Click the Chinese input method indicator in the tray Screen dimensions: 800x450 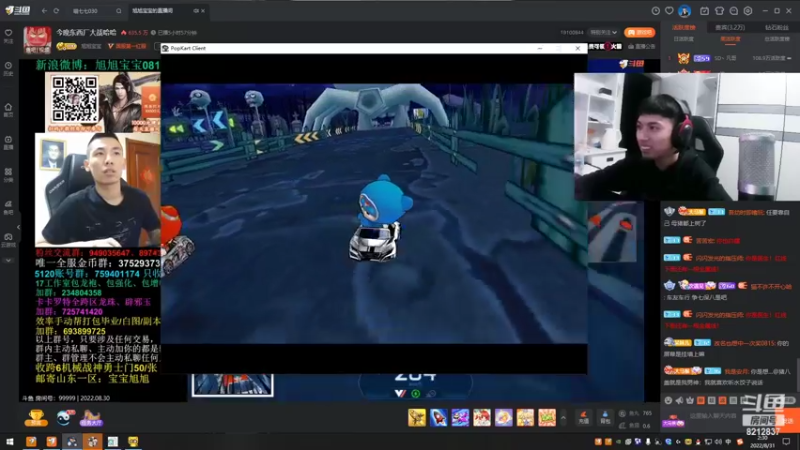(x=729, y=442)
